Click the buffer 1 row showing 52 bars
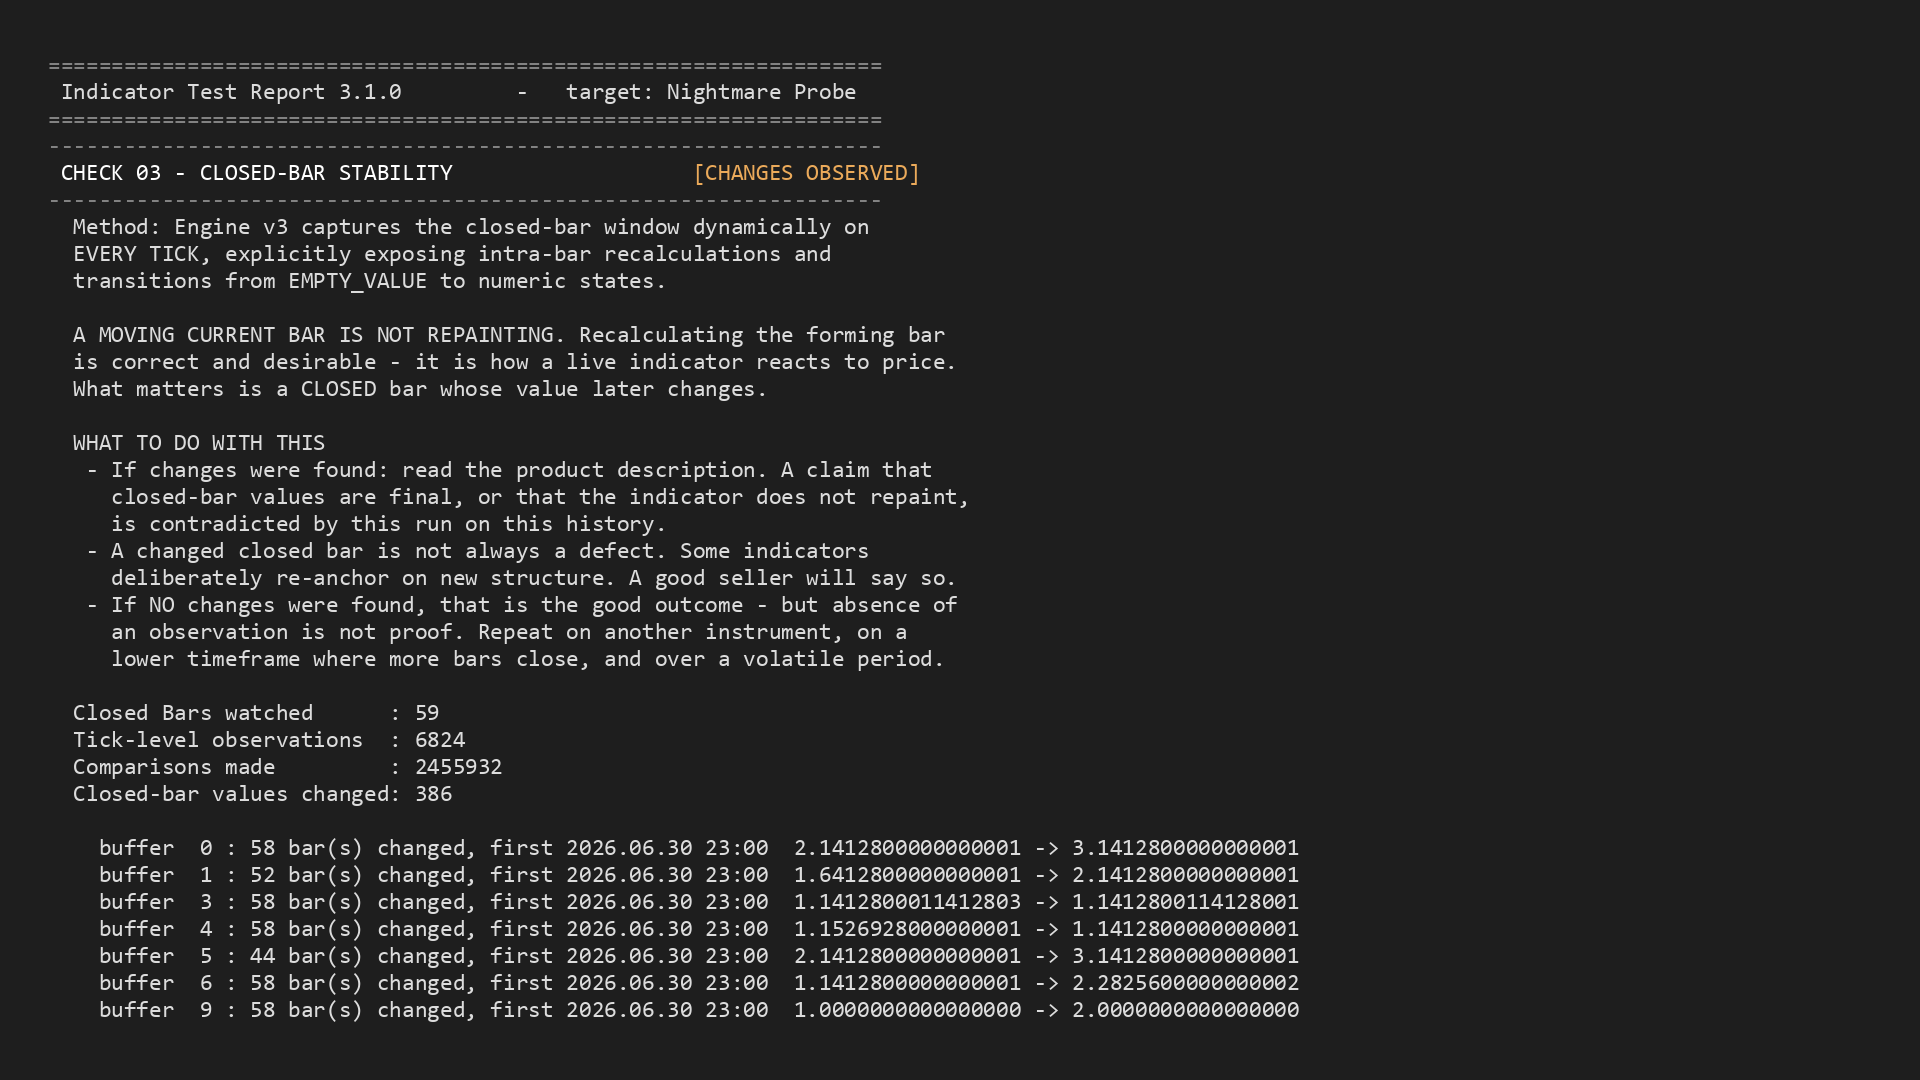The image size is (1920, 1080). (699, 875)
